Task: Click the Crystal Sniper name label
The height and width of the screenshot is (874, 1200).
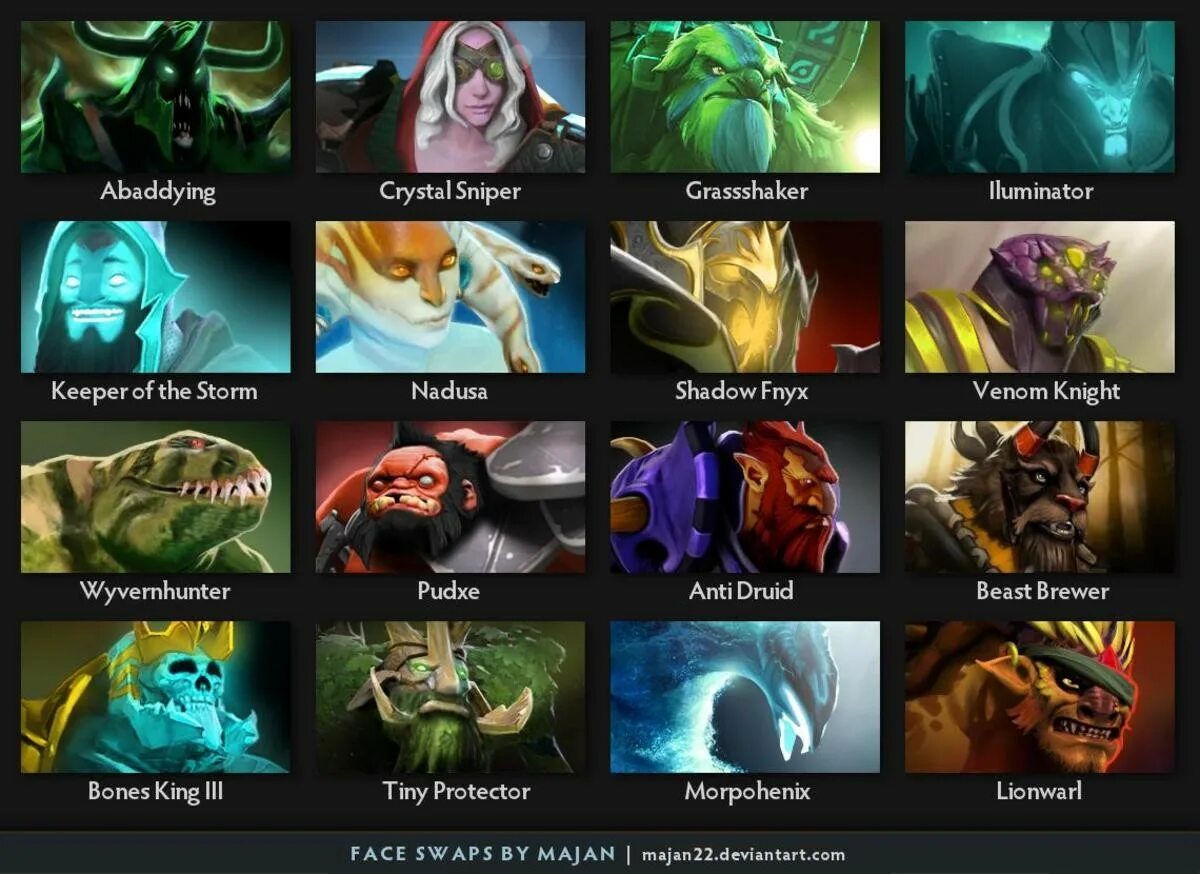Action: coord(450,191)
